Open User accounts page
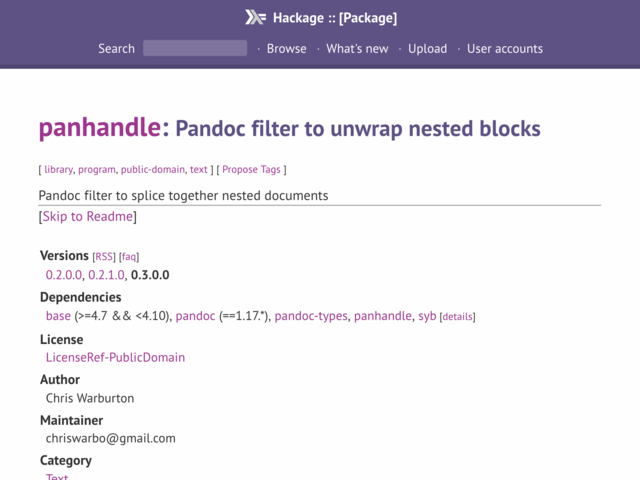Image resolution: width=640 pixels, height=480 pixels. 505,49
